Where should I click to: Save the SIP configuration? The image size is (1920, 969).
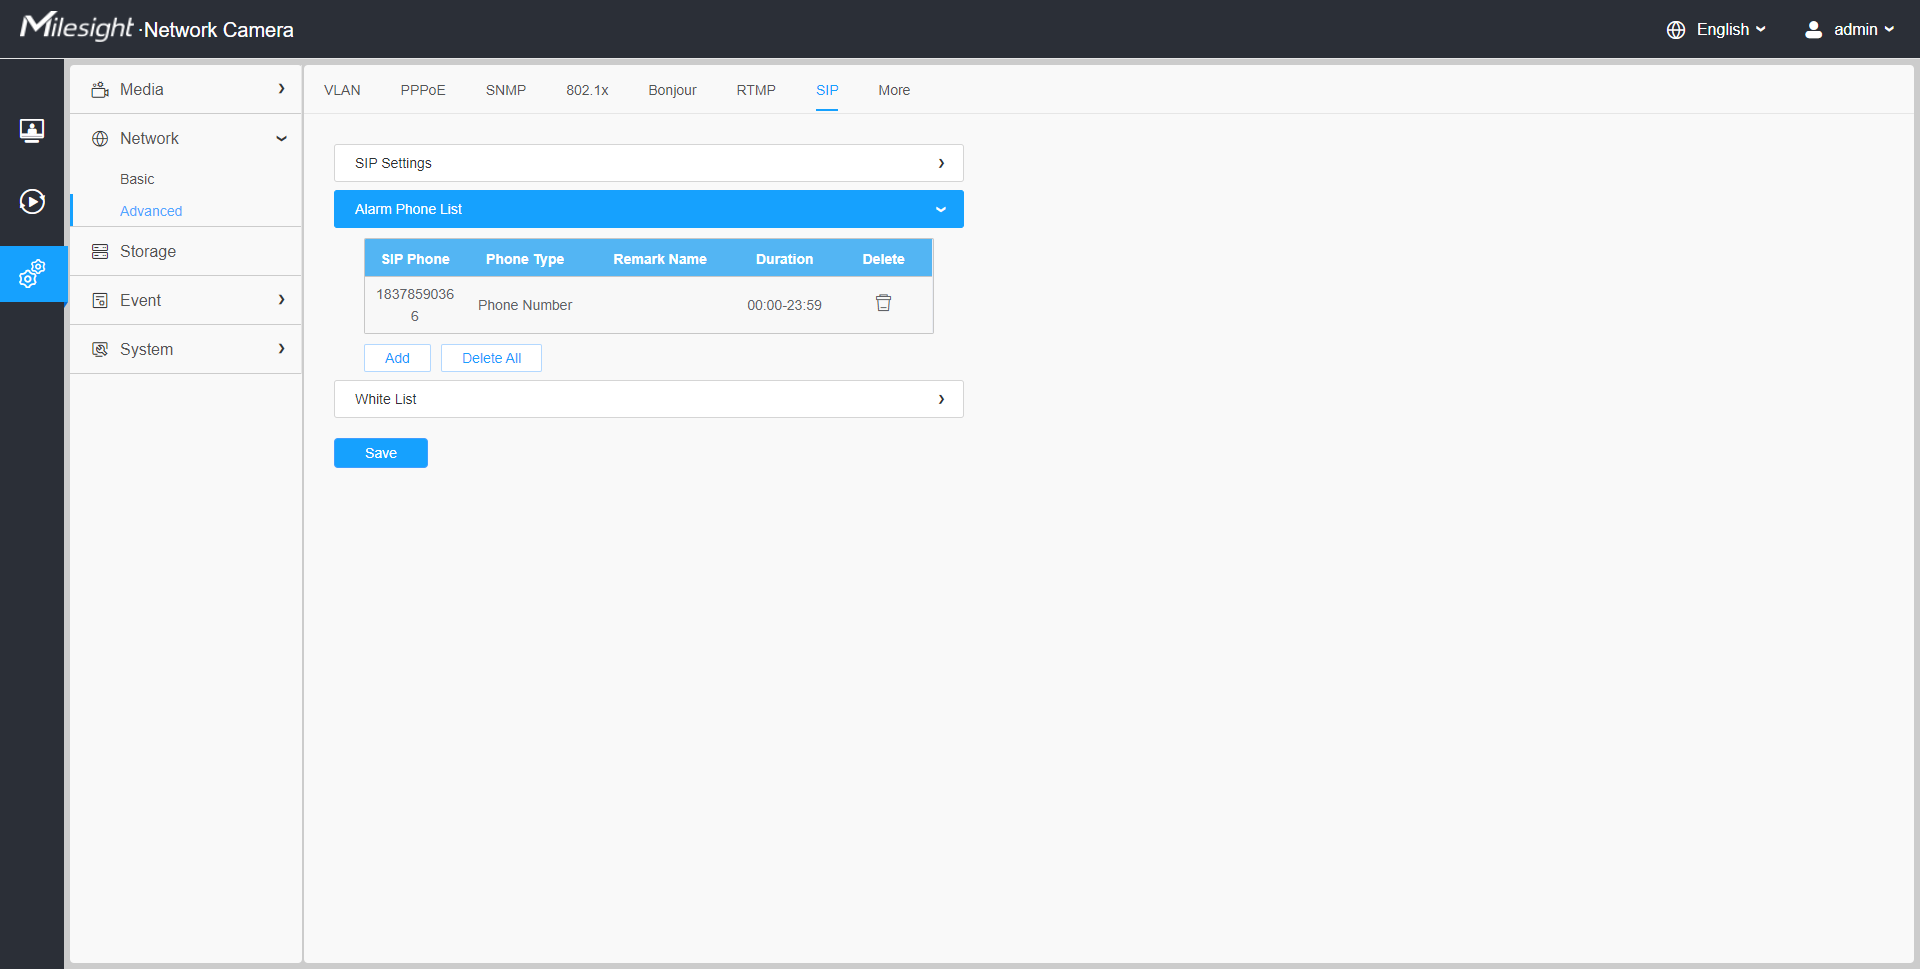(x=381, y=453)
